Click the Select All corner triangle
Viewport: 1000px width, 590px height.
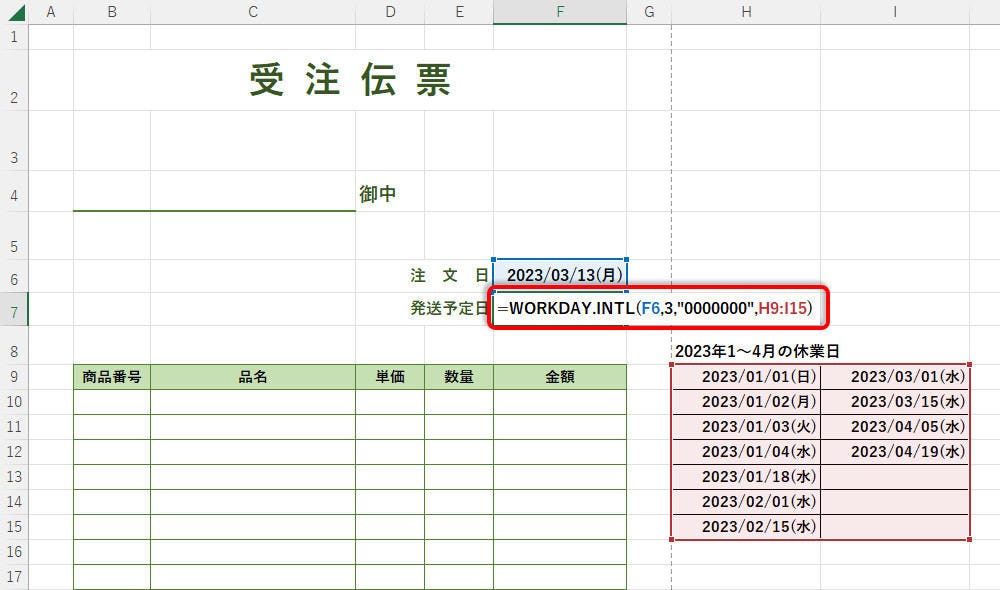(14, 12)
